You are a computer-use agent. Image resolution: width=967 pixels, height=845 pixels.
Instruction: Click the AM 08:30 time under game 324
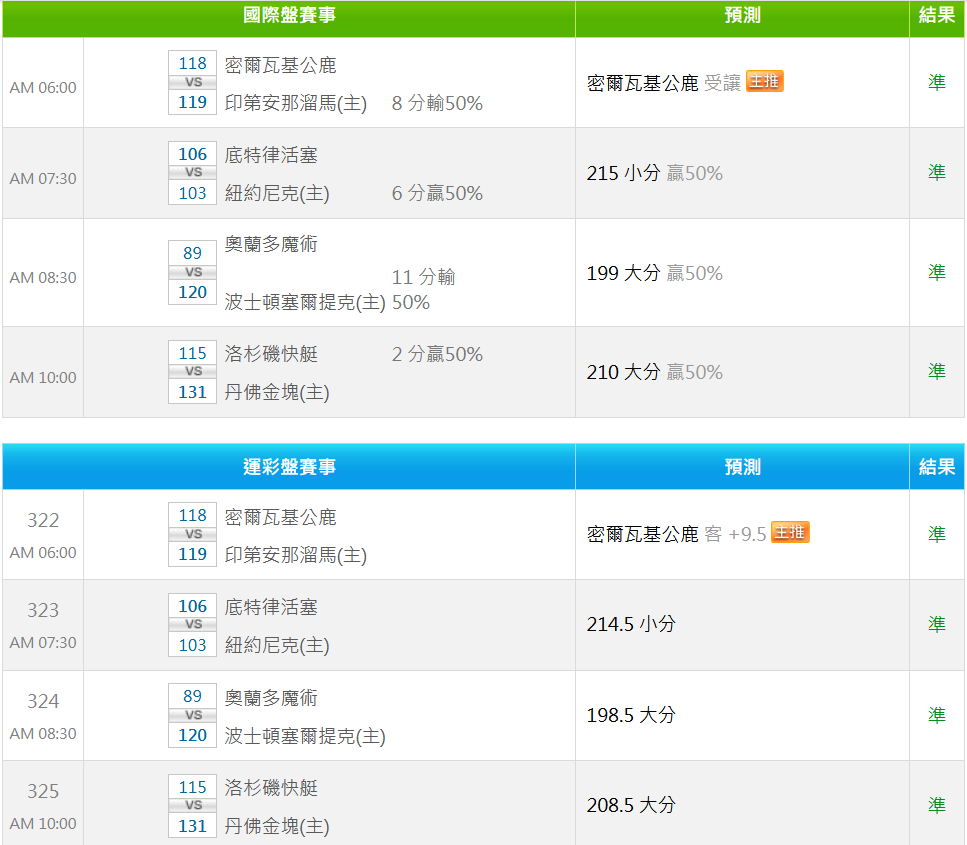pyautogui.click(x=43, y=734)
